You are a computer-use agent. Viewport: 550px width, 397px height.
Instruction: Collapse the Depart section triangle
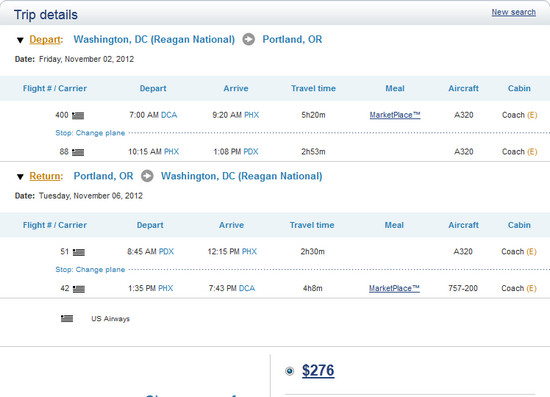click(x=20, y=40)
